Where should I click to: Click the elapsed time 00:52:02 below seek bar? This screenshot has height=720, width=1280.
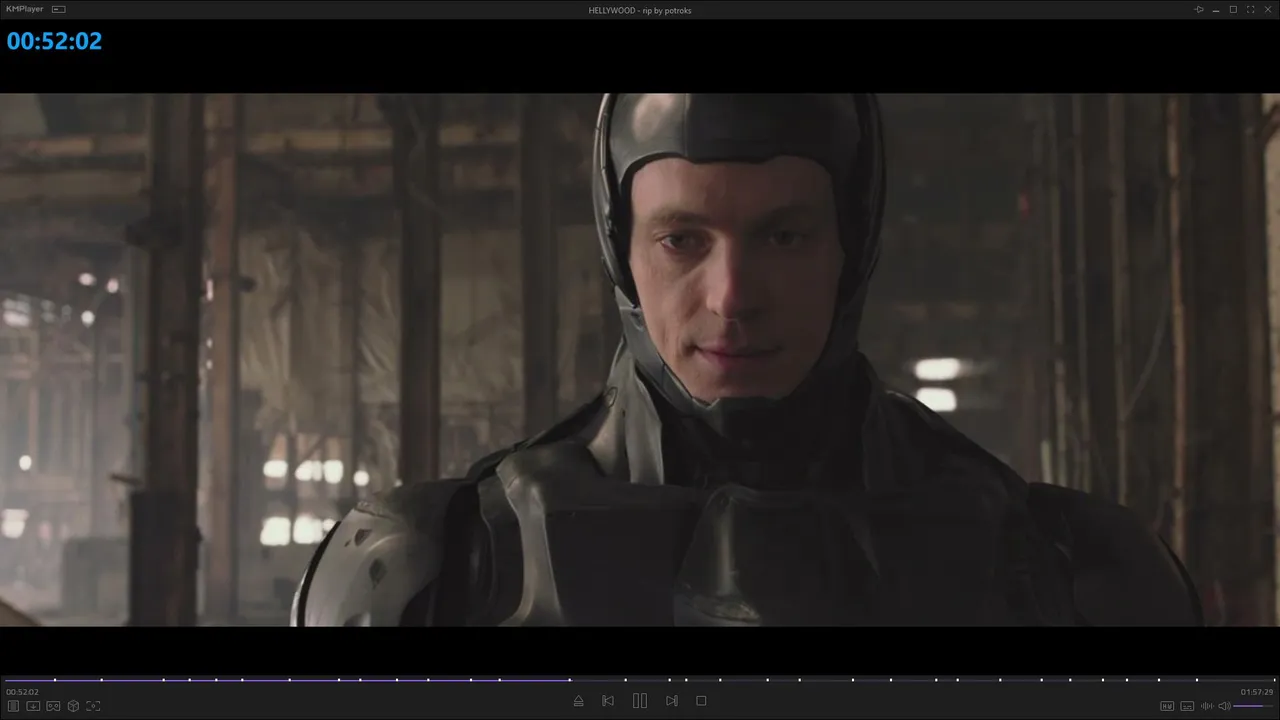22,692
